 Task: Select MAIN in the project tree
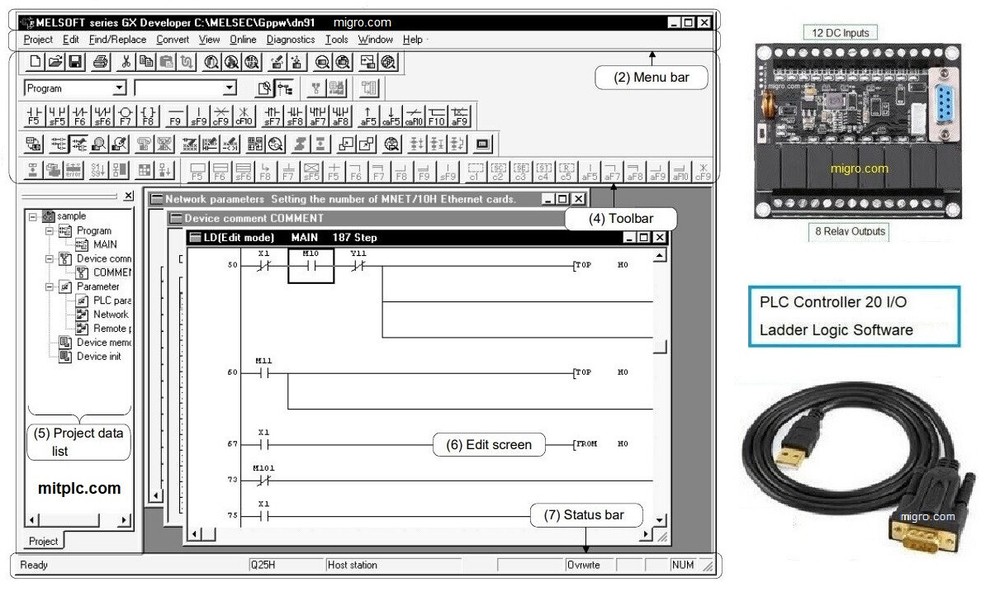[104, 244]
